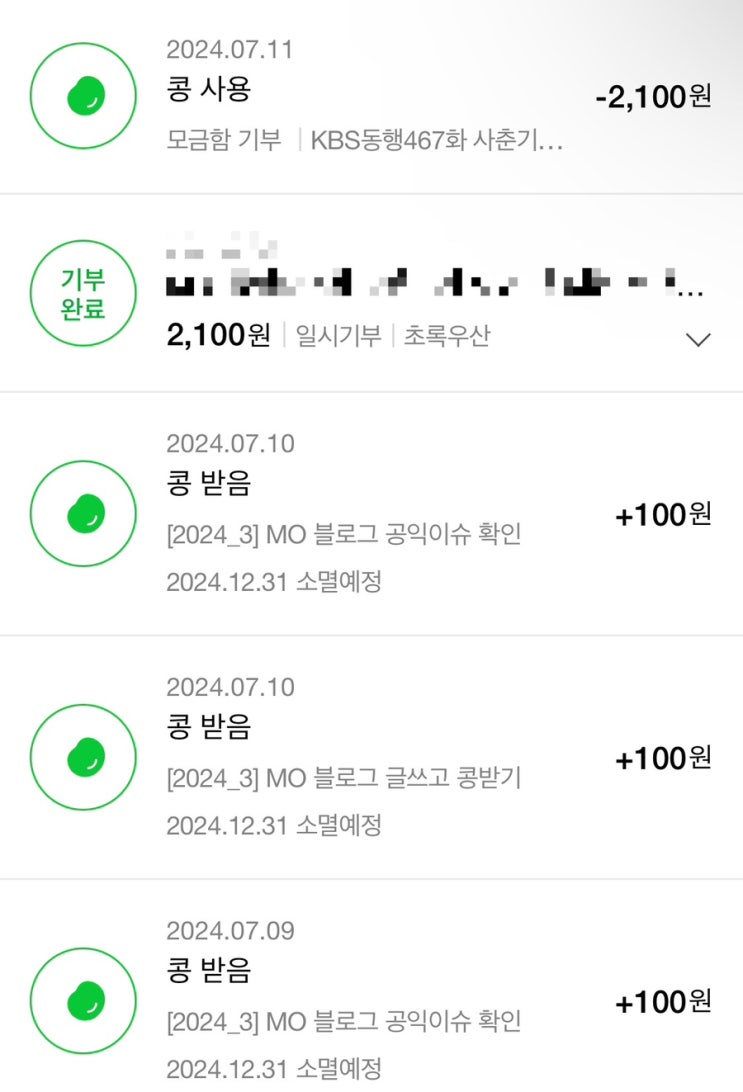This screenshot has height=1092, width=743.
Task: Click +100원 on the 글쓰고 콩받기 row
Action: (663, 758)
